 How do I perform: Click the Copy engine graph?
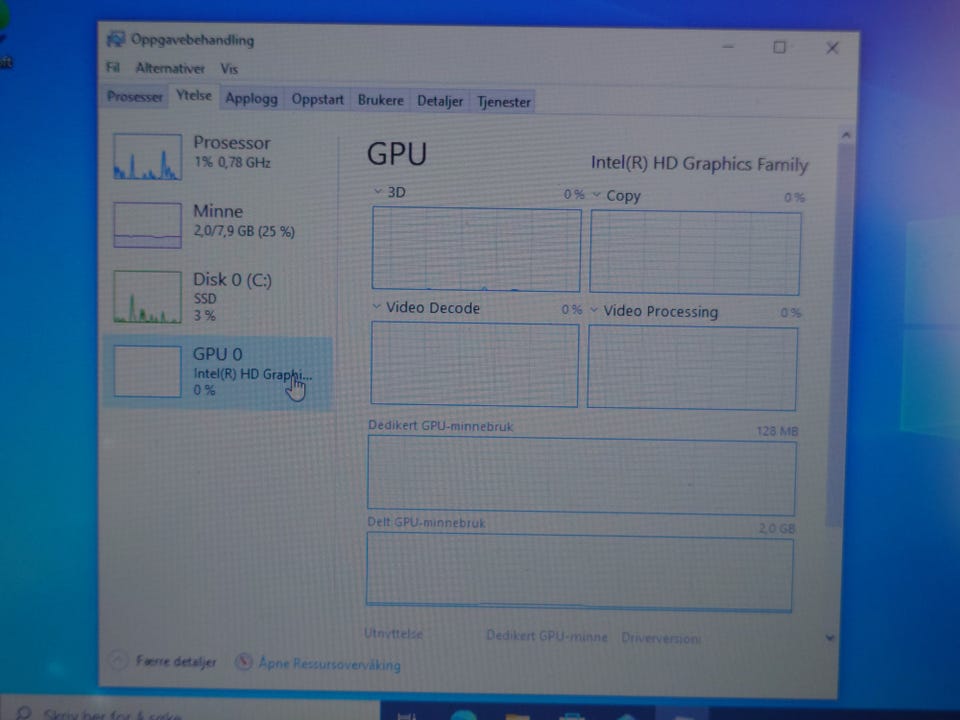coord(695,253)
